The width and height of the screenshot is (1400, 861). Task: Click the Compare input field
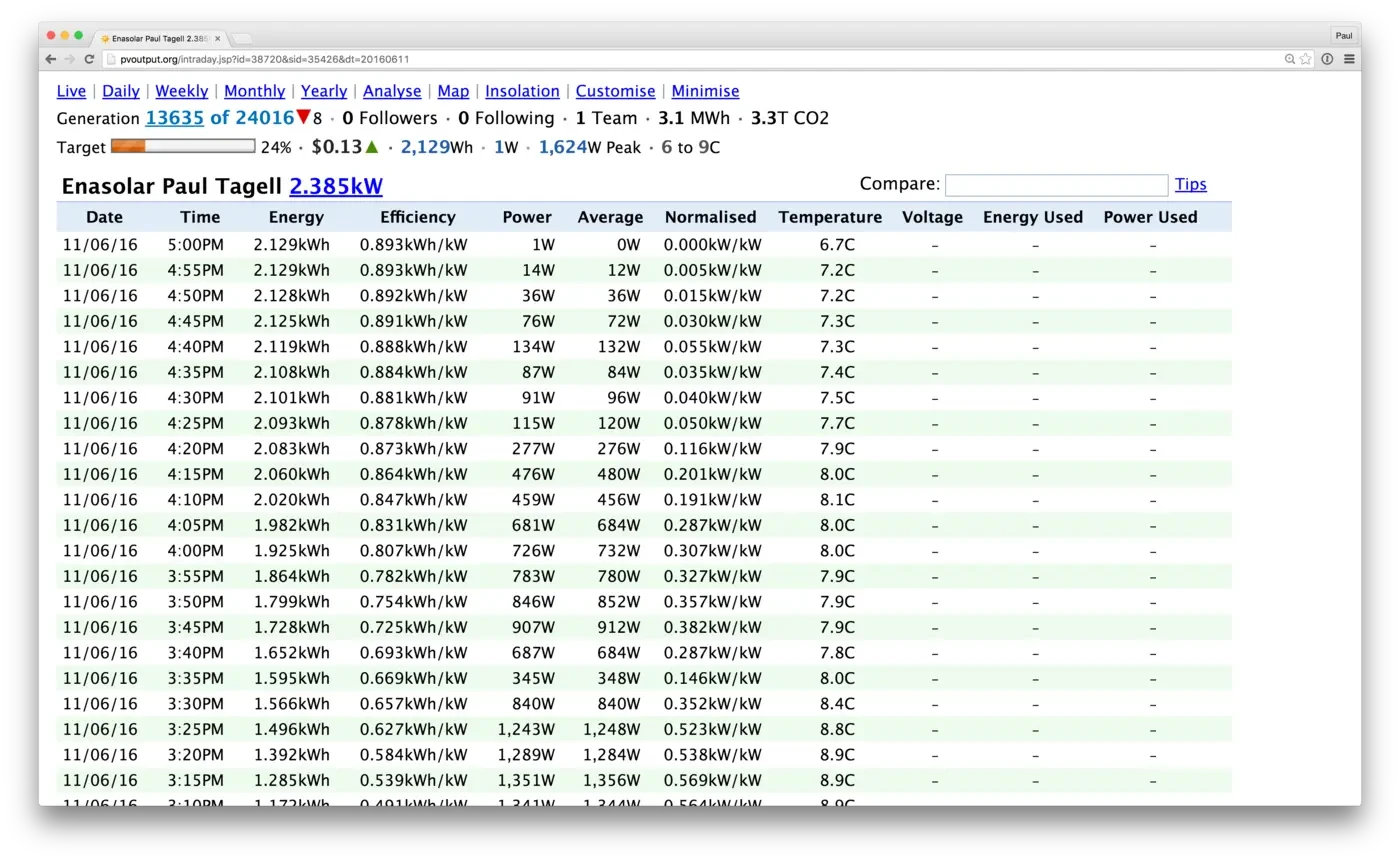click(x=1057, y=185)
